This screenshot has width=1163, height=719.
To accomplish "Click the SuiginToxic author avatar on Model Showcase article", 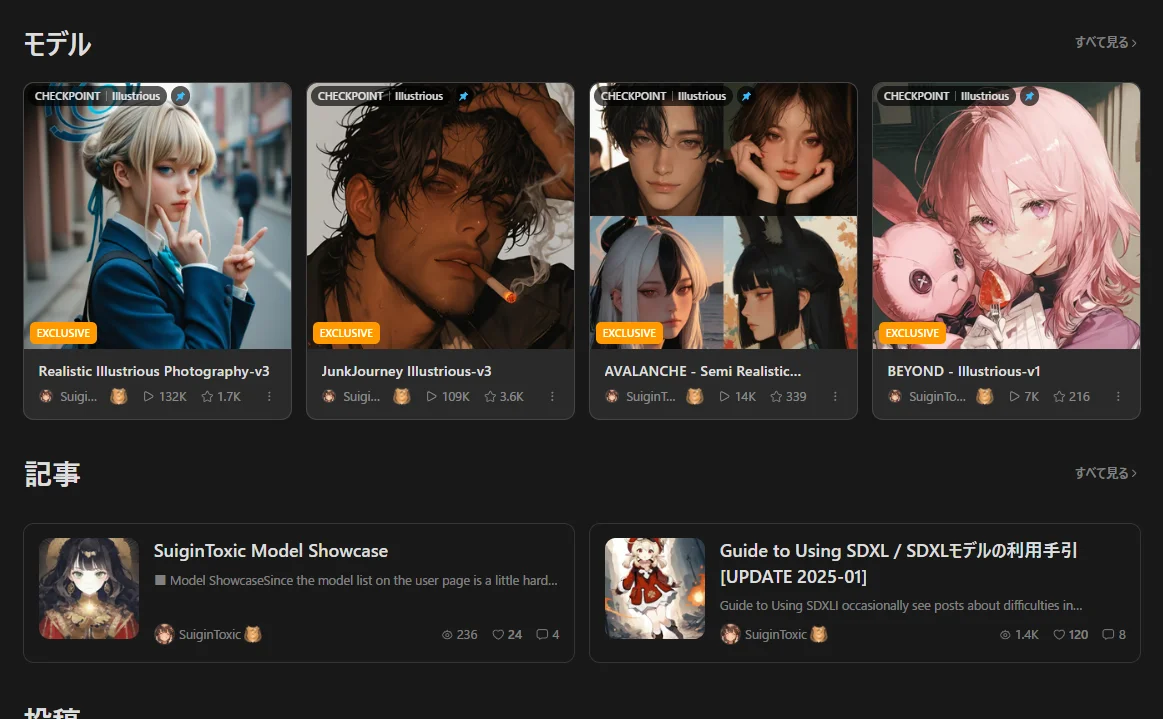I will coord(164,635).
